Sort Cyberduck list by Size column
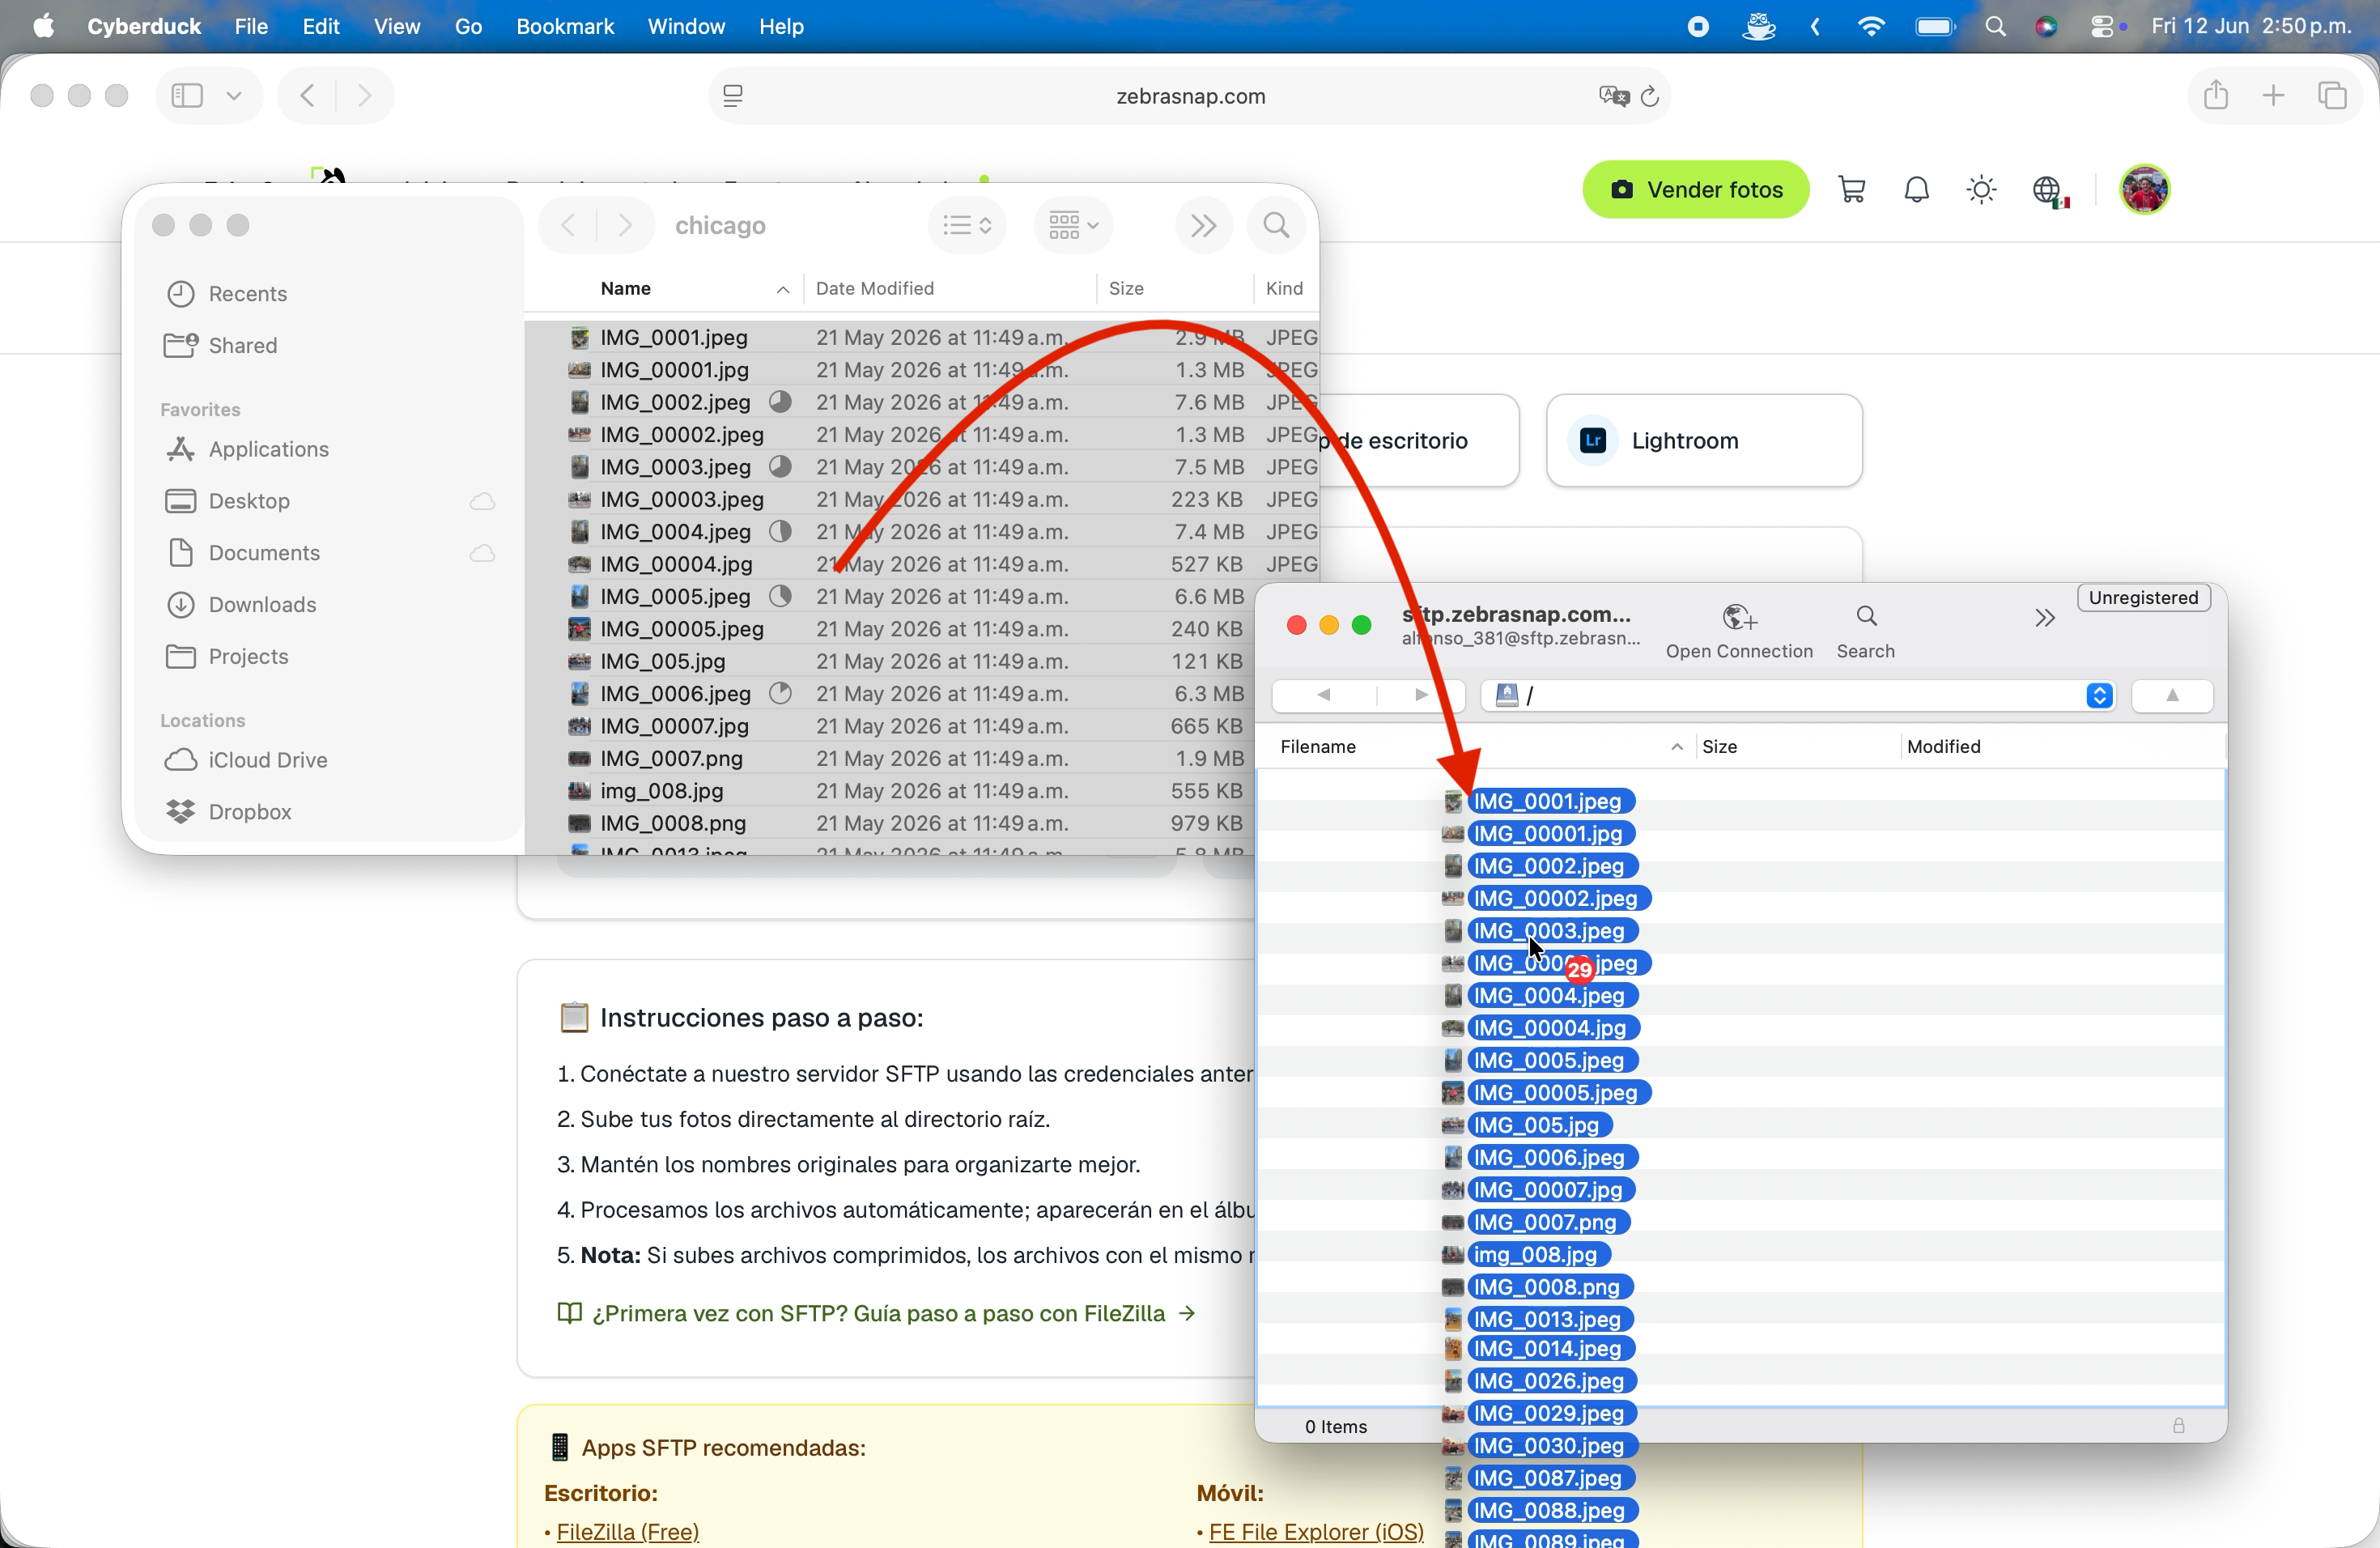This screenshot has height=1548, width=2380. click(x=1719, y=747)
